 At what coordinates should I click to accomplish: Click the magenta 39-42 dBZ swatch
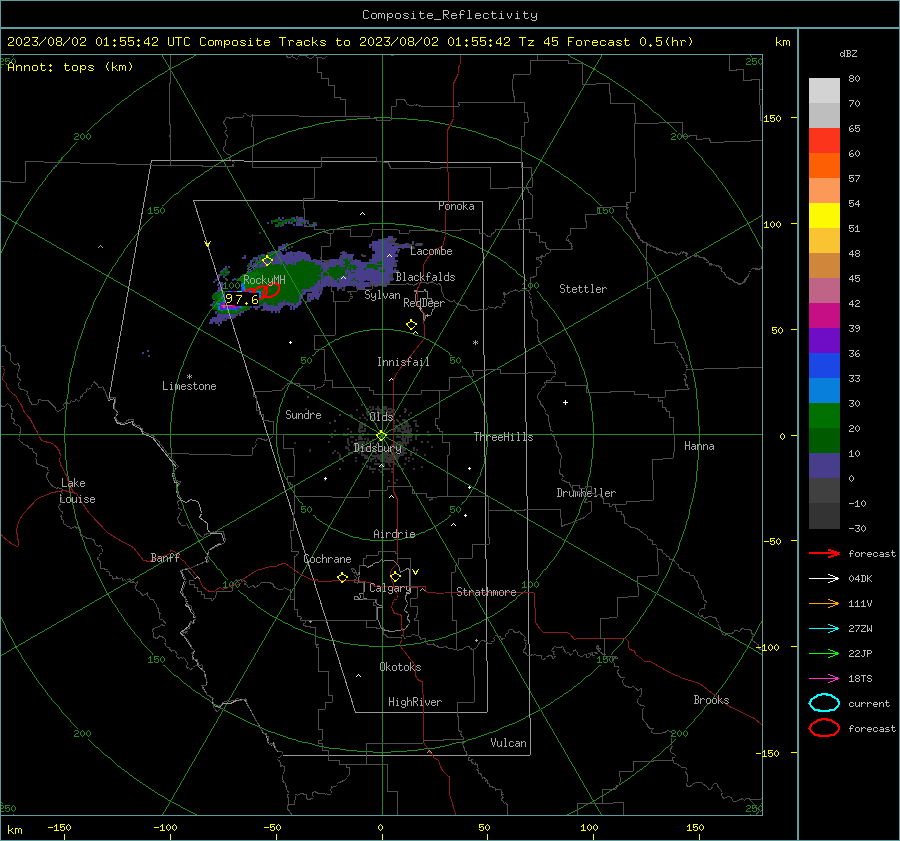tap(824, 316)
